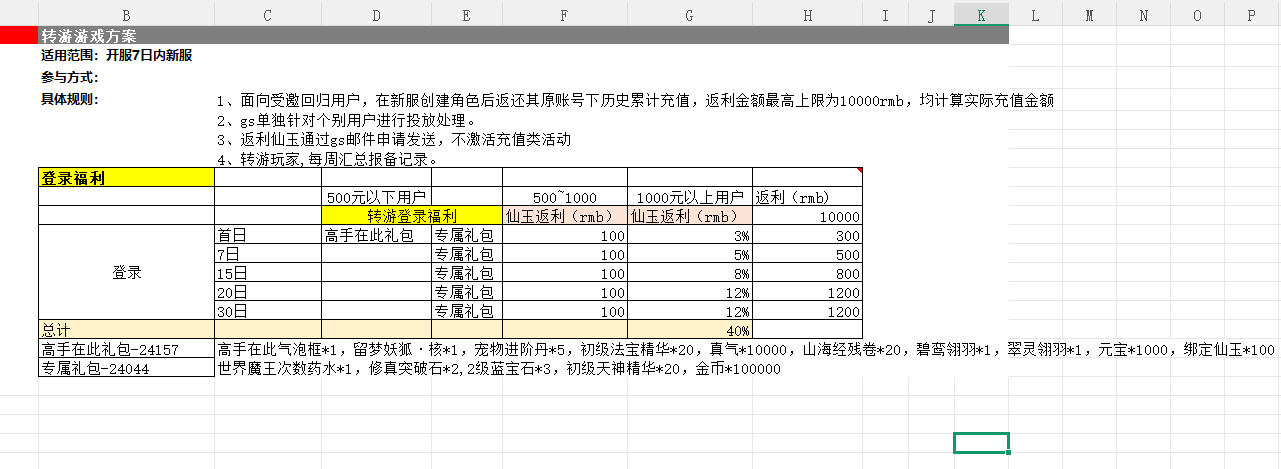The width and height of the screenshot is (1281, 469).
Task: Click the 适用范围 label cell
Action: 126,55
